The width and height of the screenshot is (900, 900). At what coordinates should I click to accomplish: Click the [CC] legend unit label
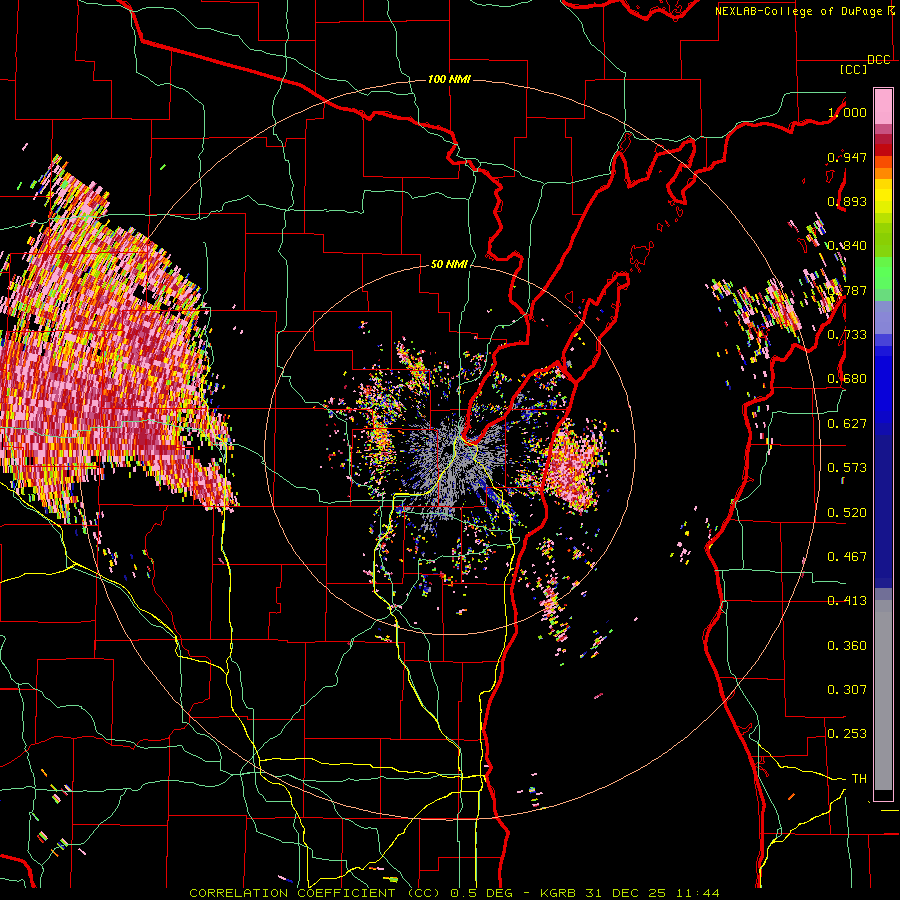[853, 69]
